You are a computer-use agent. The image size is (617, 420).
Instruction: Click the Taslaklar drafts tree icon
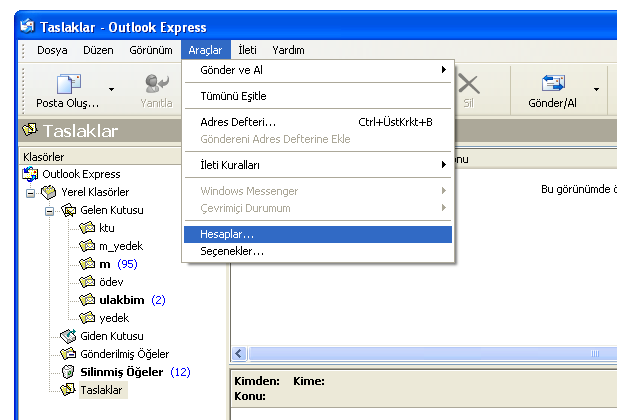pyautogui.click(x=68, y=390)
